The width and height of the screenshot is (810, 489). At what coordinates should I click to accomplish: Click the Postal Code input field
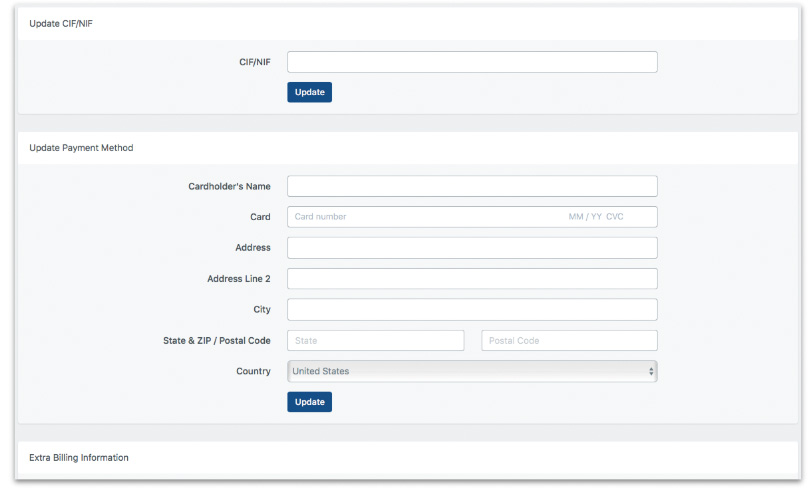[569, 340]
